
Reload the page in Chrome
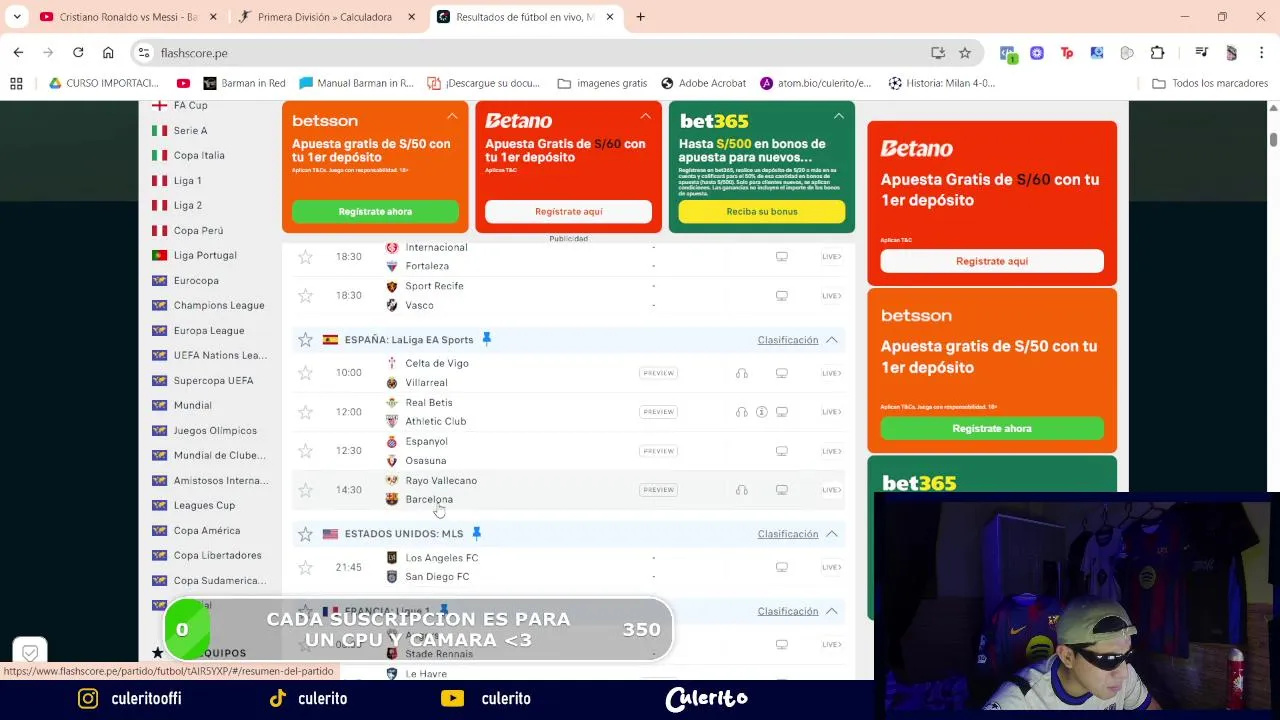pyautogui.click(x=78, y=52)
